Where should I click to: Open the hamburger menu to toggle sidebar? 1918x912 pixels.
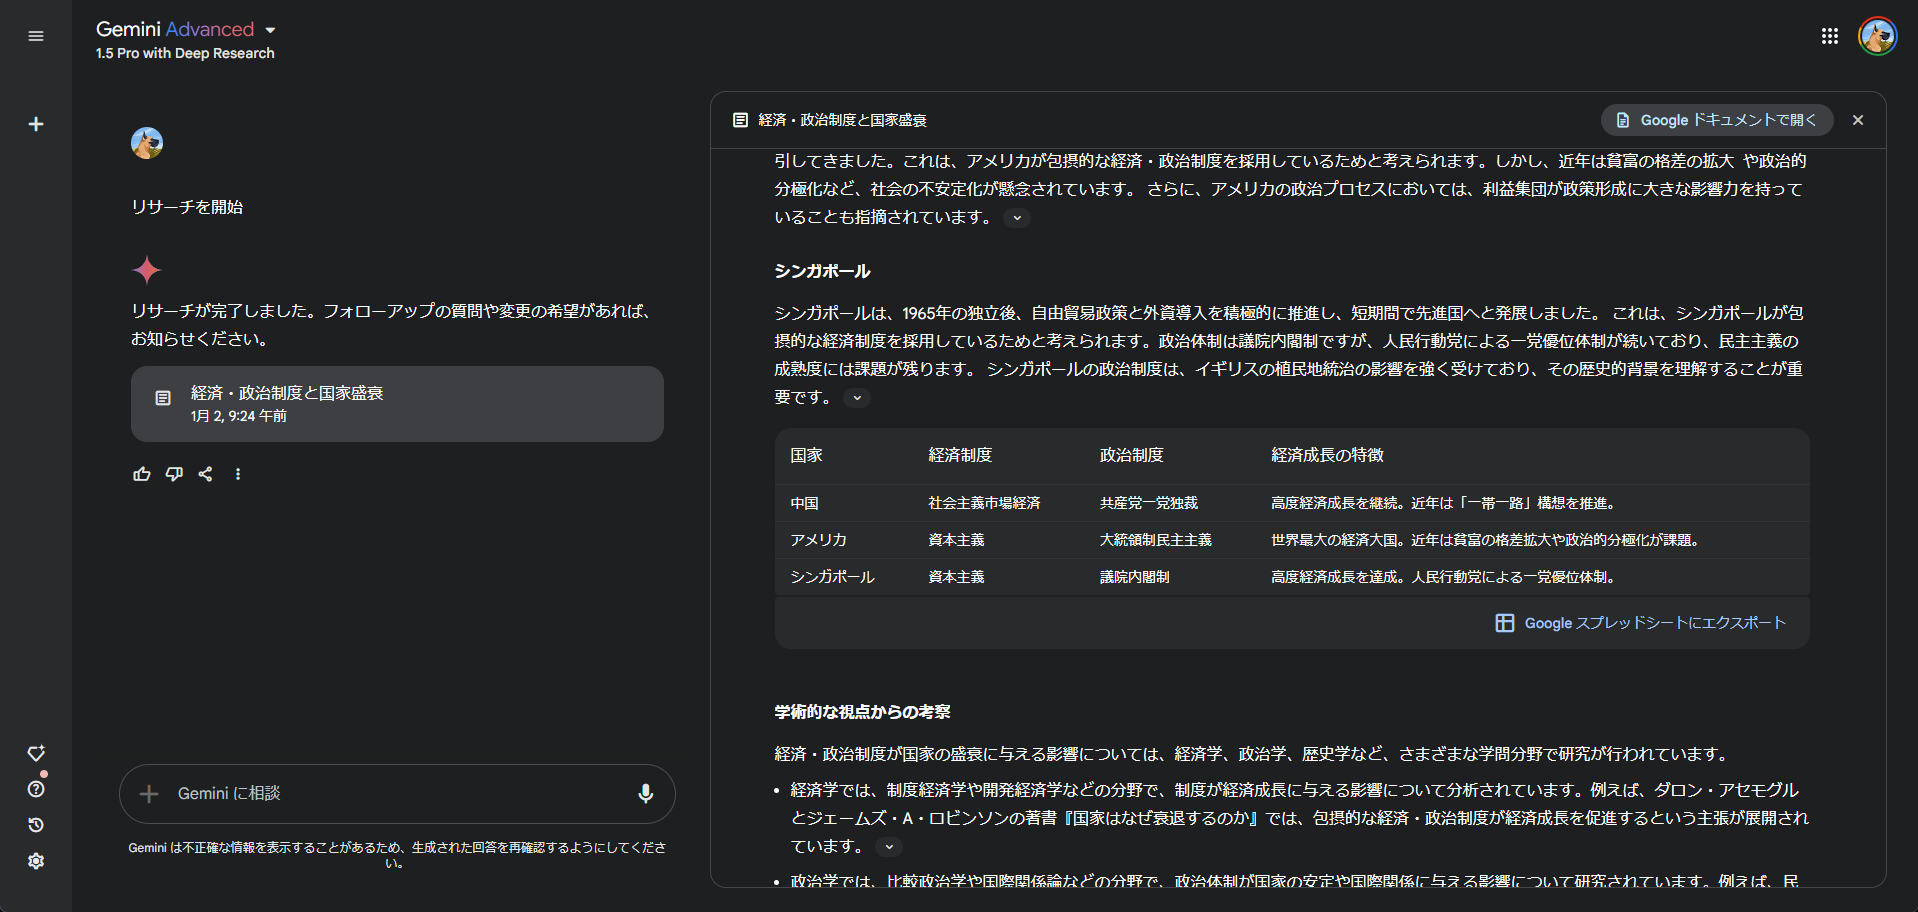click(x=36, y=35)
